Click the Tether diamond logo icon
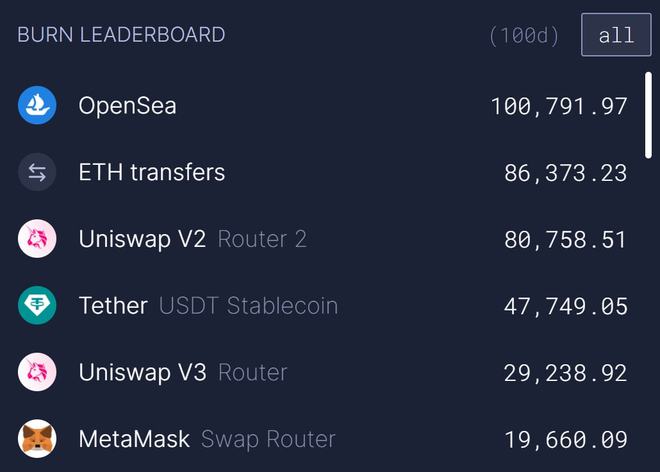Image resolution: width=660 pixels, height=472 pixels. (x=37, y=305)
